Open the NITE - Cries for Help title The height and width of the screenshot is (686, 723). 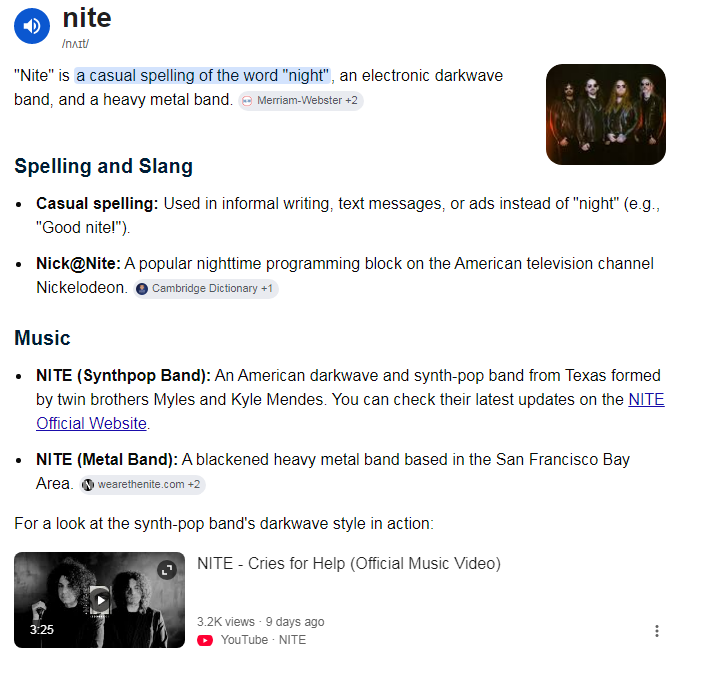(x=349, y=563)
